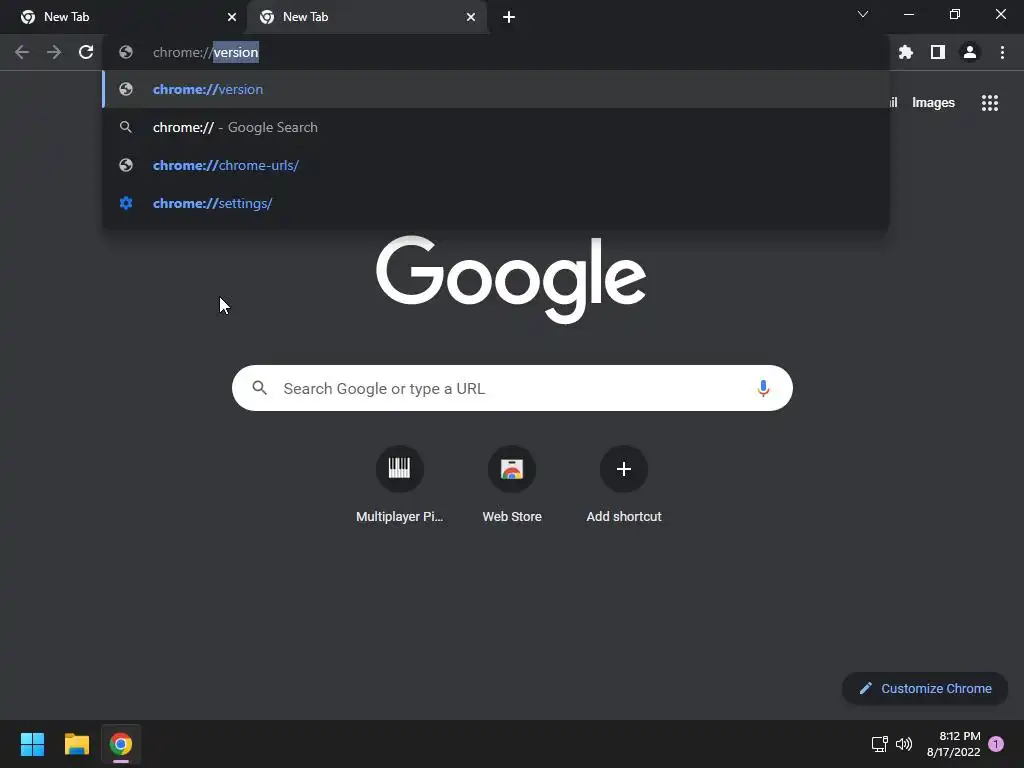Switch to the first New Tab
The width and height of the screenshot is (1024, 768).
coord(123,17)
